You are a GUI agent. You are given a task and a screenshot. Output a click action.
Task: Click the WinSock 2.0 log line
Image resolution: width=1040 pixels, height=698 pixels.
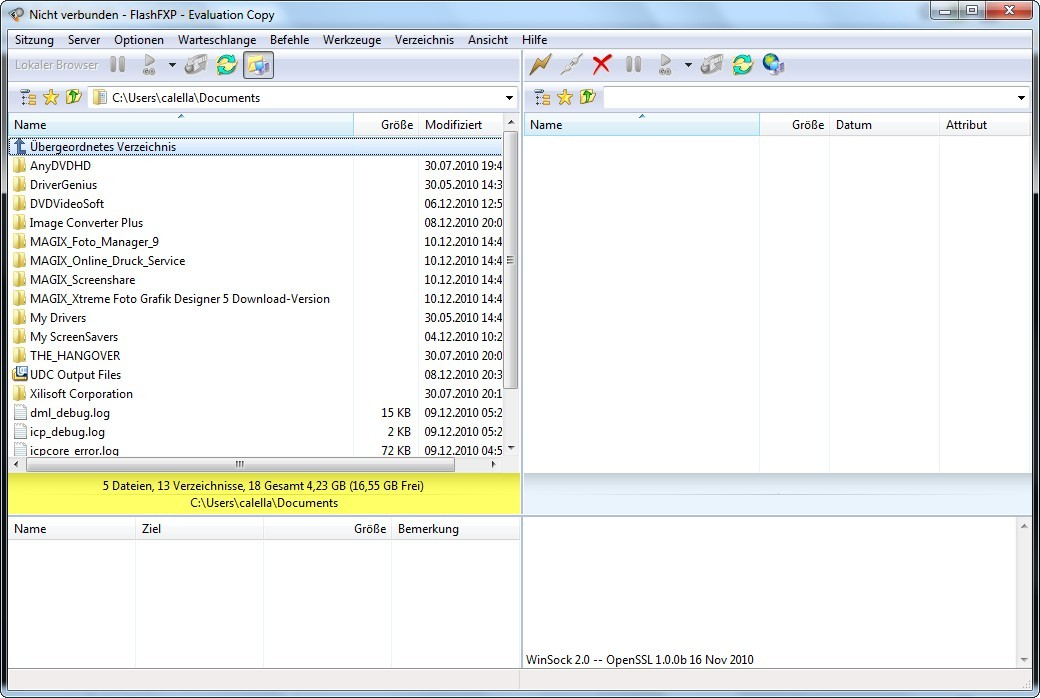coord(639,660)
